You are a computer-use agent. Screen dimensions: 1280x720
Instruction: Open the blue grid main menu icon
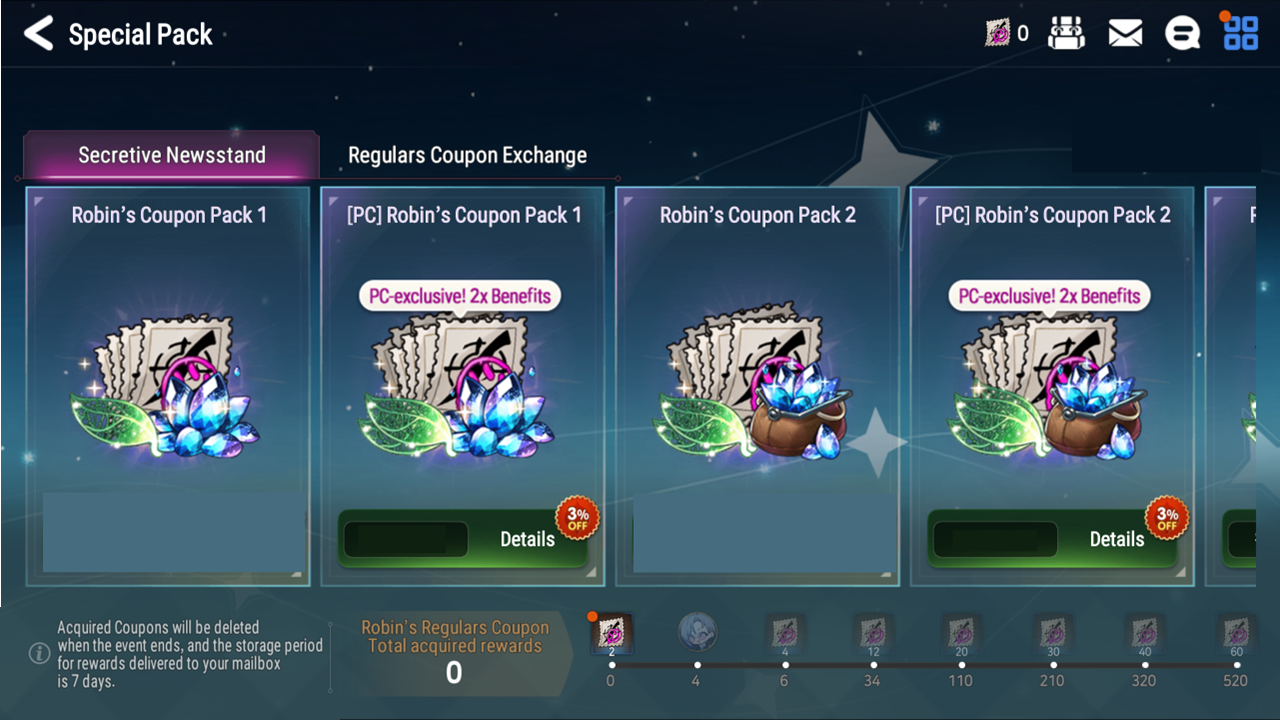pyautogui.click(x=1241, y=33)
